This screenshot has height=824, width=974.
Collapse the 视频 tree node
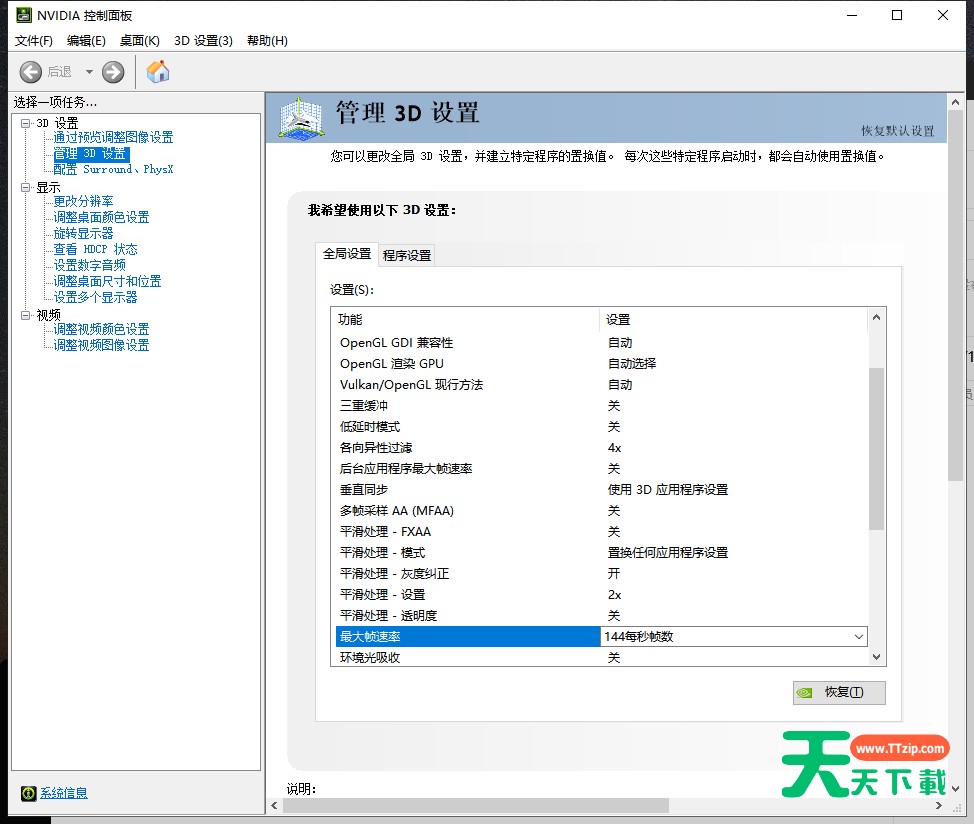26,315
